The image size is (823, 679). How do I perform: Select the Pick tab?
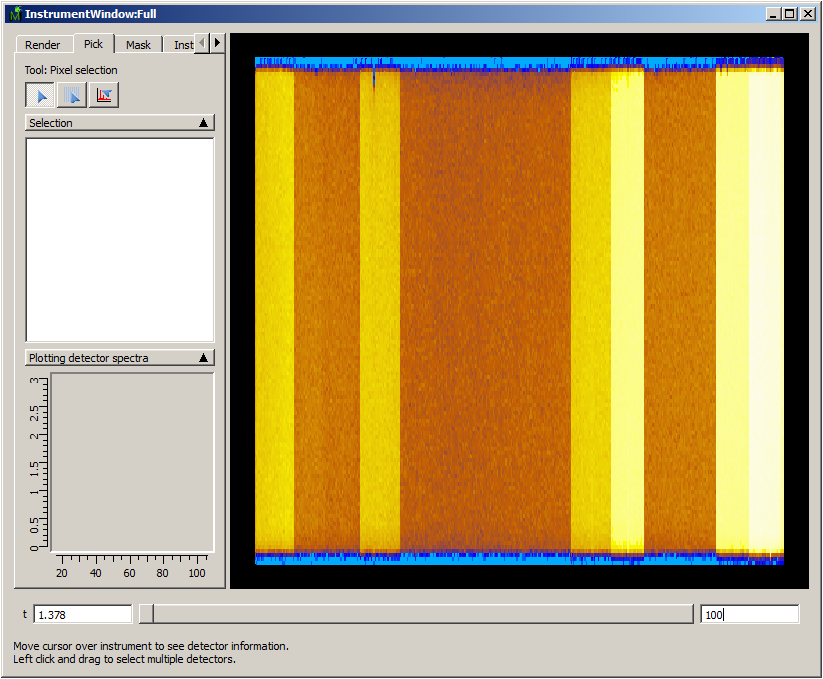[x=93, y=44]
